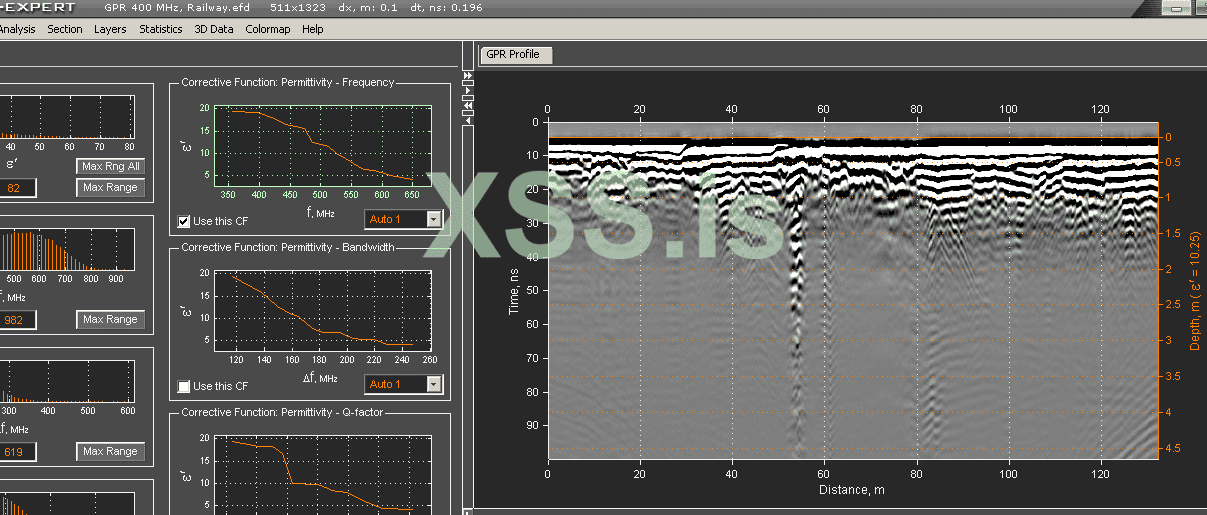The width and height of the screenshot is (1207, 515).
Task: Click the double left arrow splitter icon
Action: tap(467, 105)
